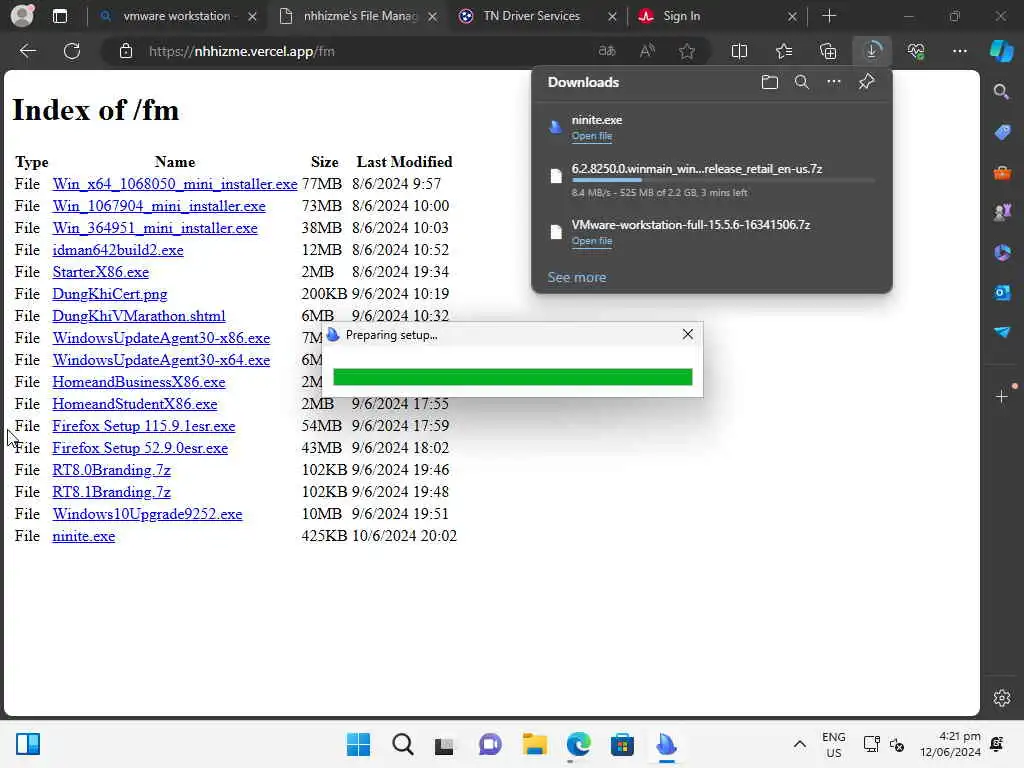Screen dimensions: 1024x768
Task: Open the sidebar Tools briefcase icon
Action: coord(1002,173)
